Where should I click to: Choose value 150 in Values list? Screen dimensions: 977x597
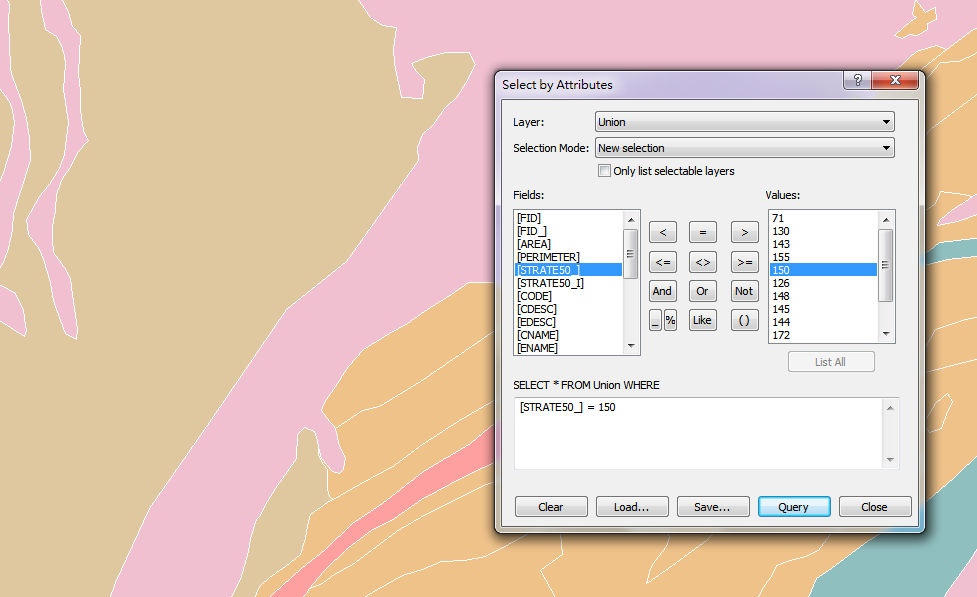(x=823, y=270)
